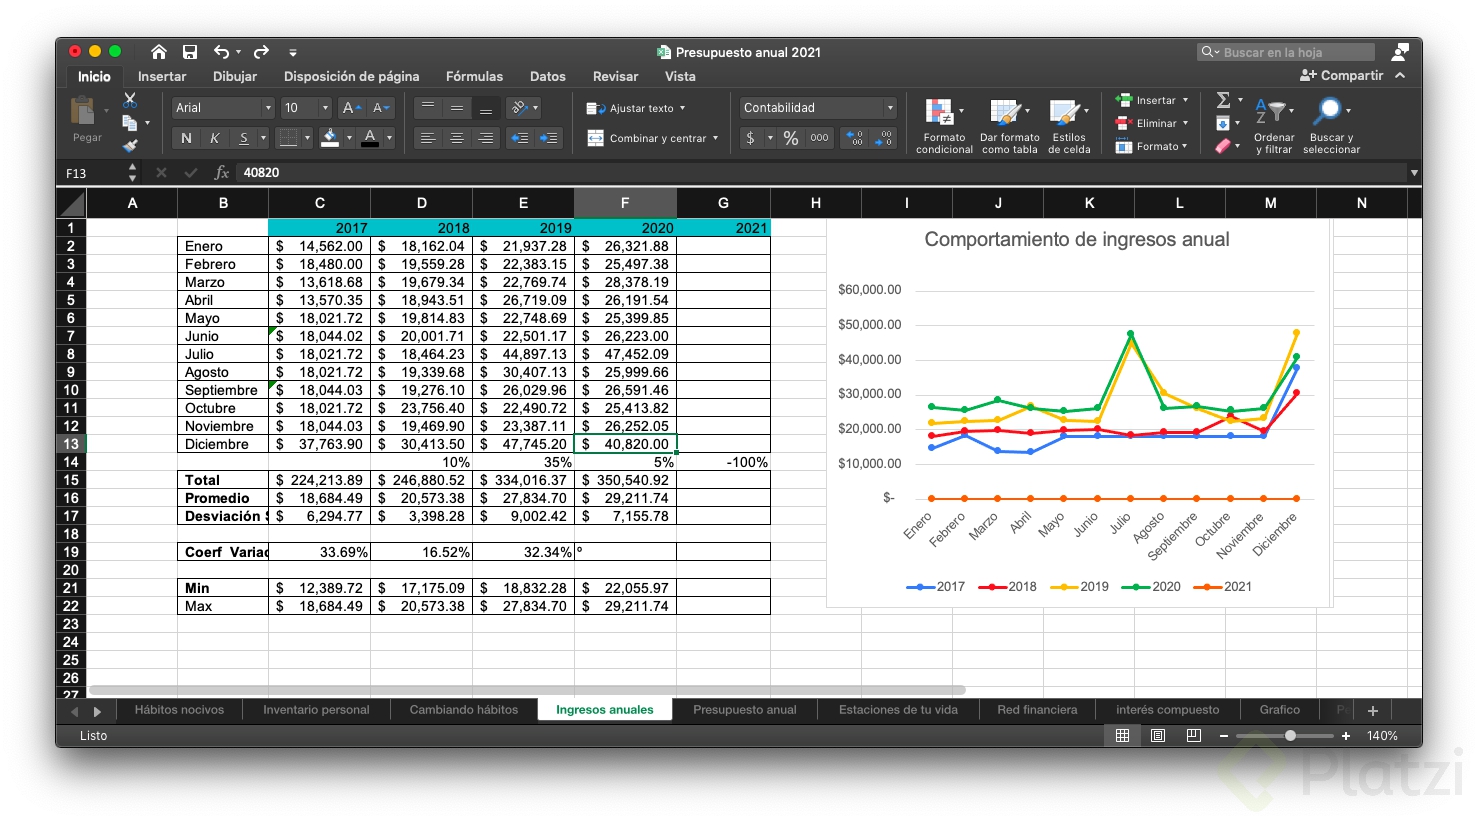
Task: Apply the red font color A
Action: (370, 138)
